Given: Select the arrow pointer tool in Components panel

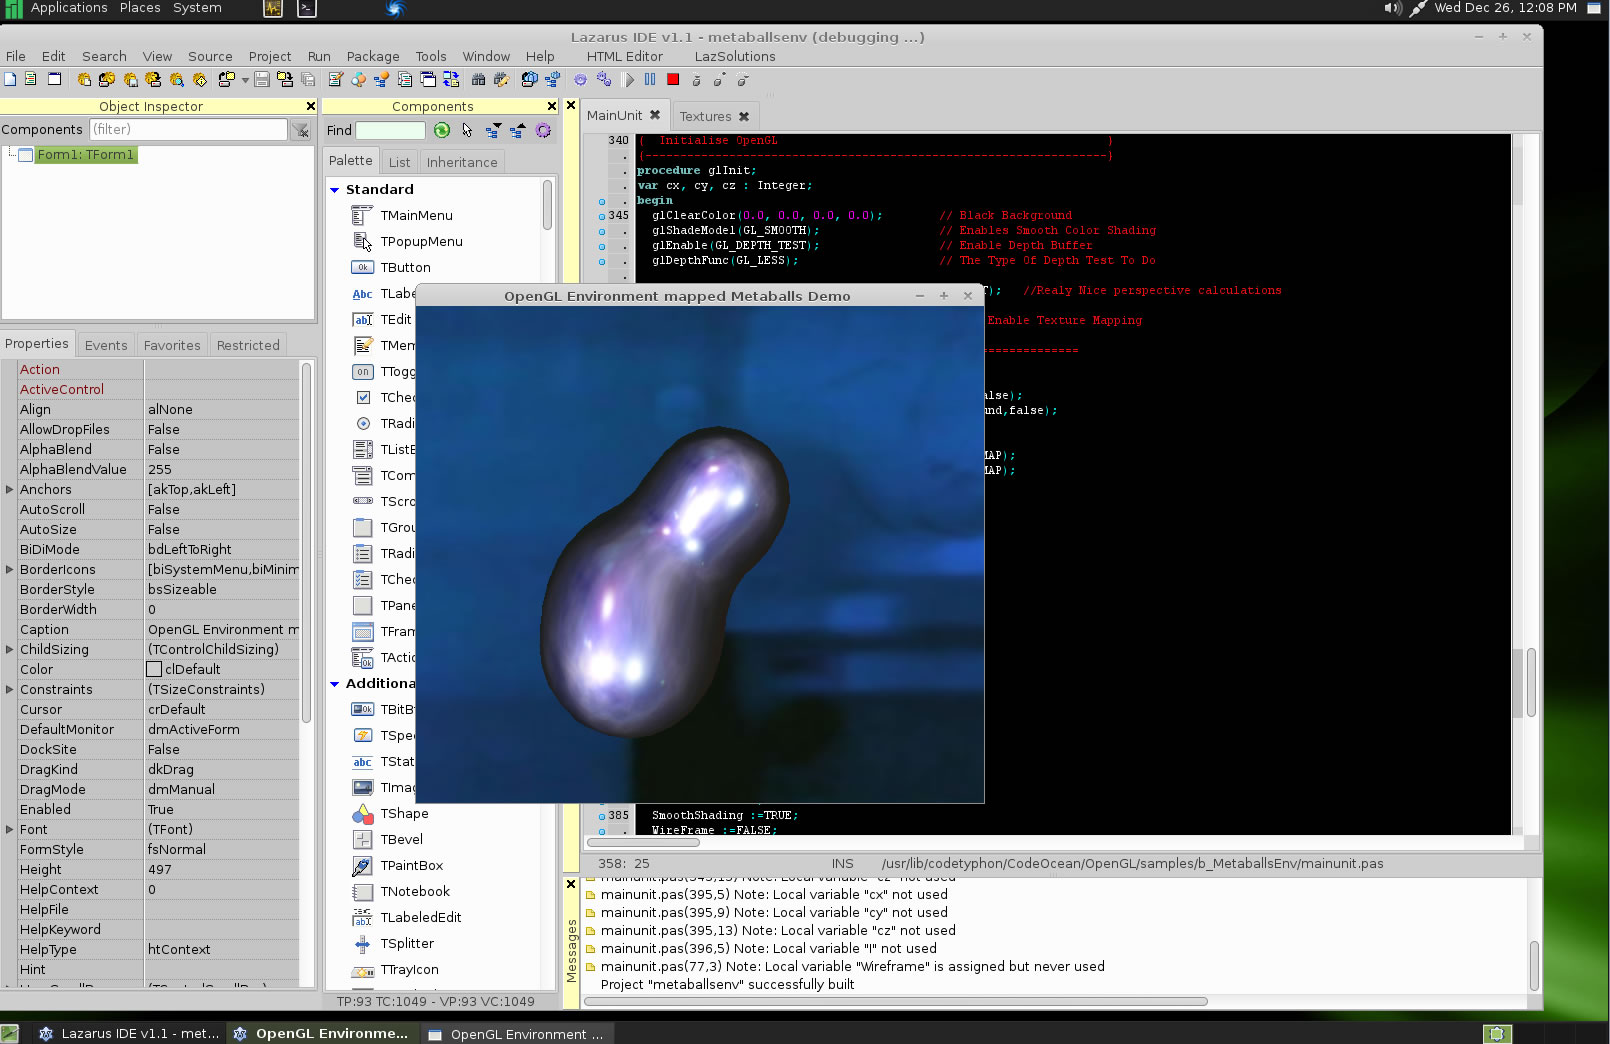Looking at the screenshot, I should [x=467, y=130].
